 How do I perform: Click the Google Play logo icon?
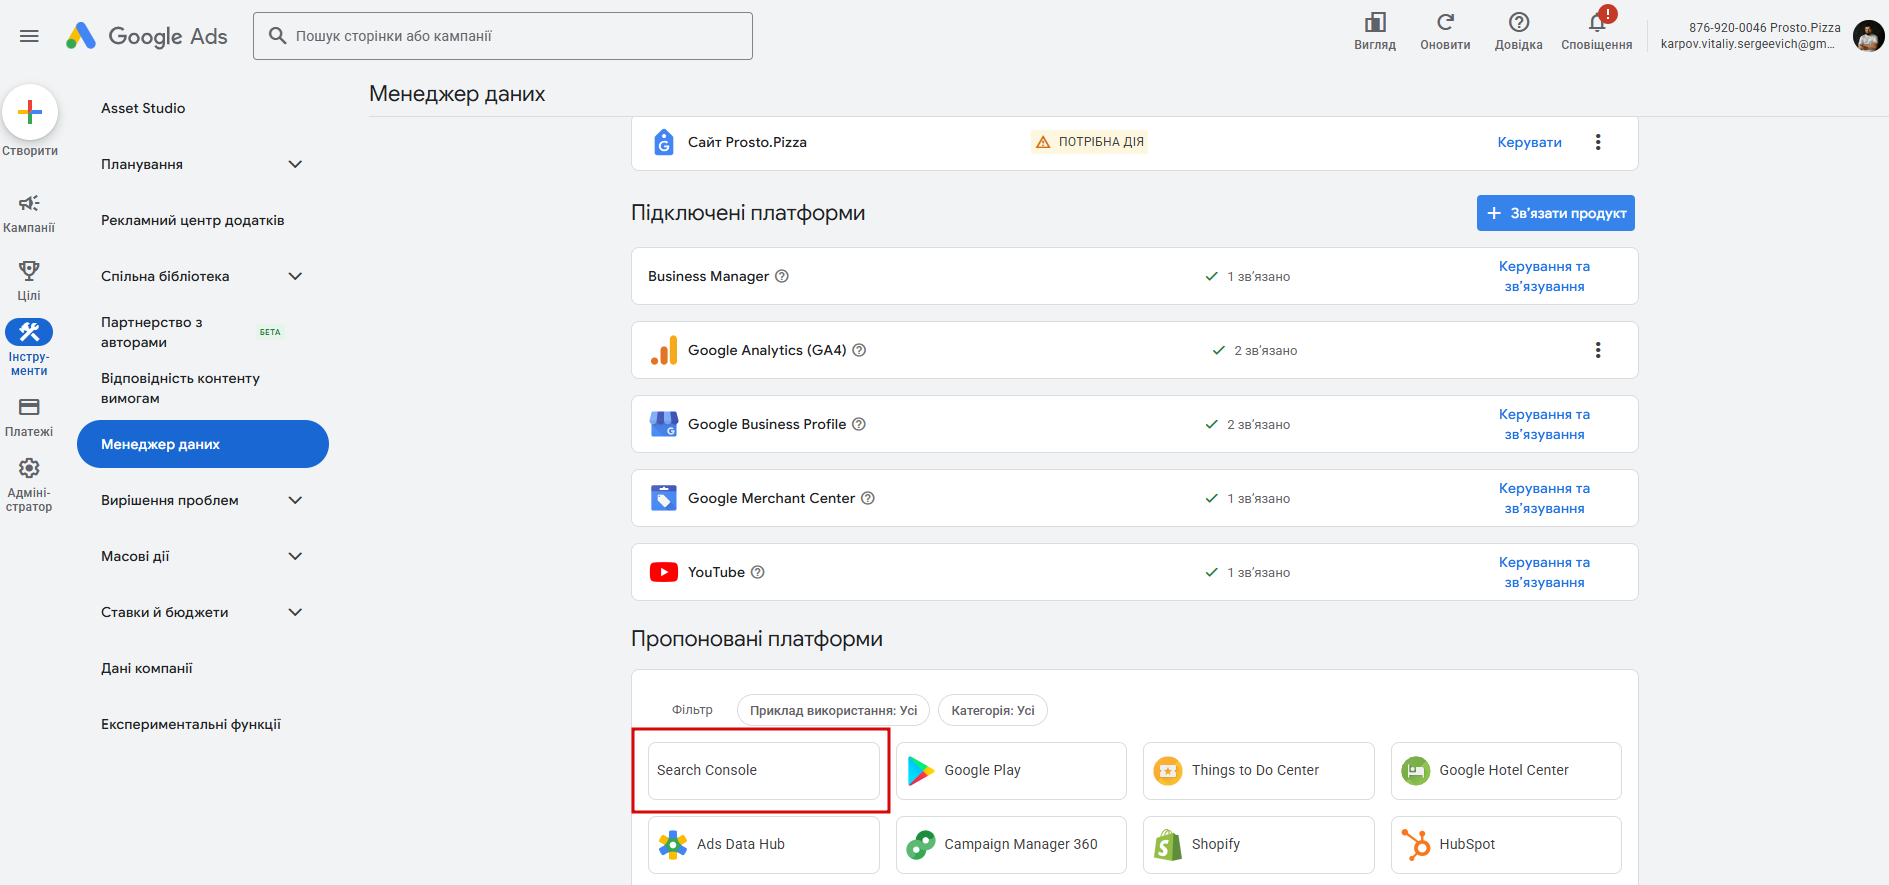[x=920, y=771]
